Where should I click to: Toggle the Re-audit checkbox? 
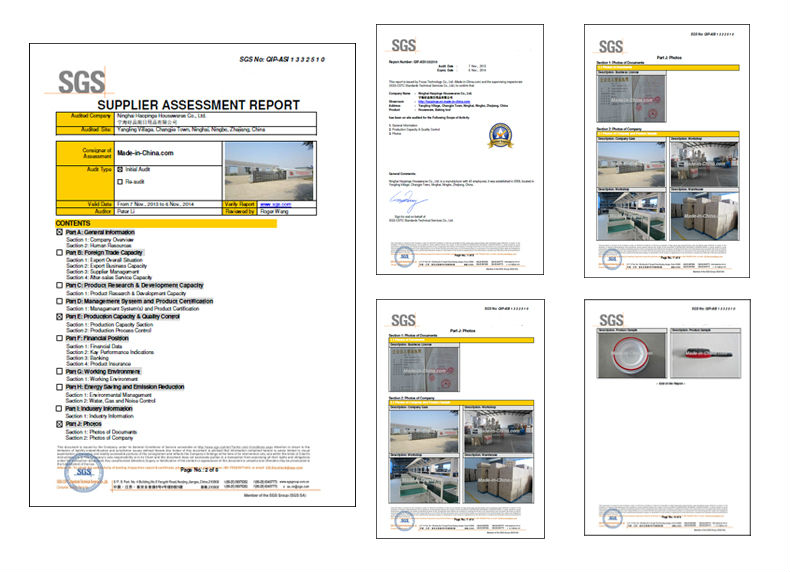[x=120, y=181]
